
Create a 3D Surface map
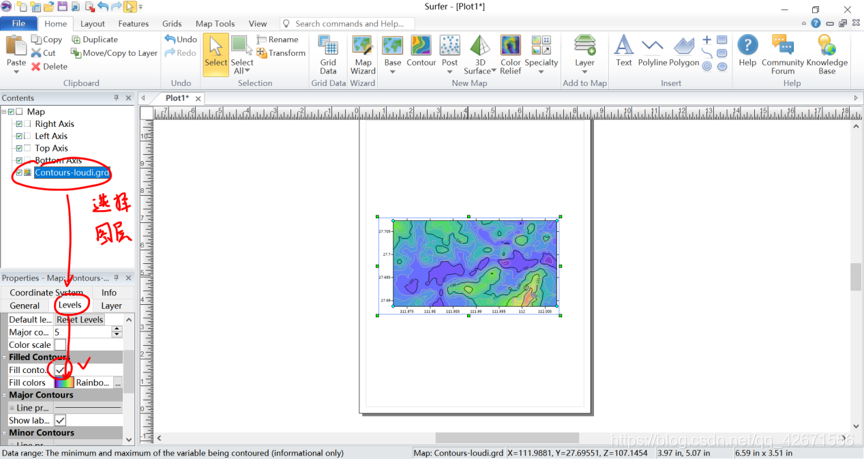pyautogui.click(x=480, y=54)
